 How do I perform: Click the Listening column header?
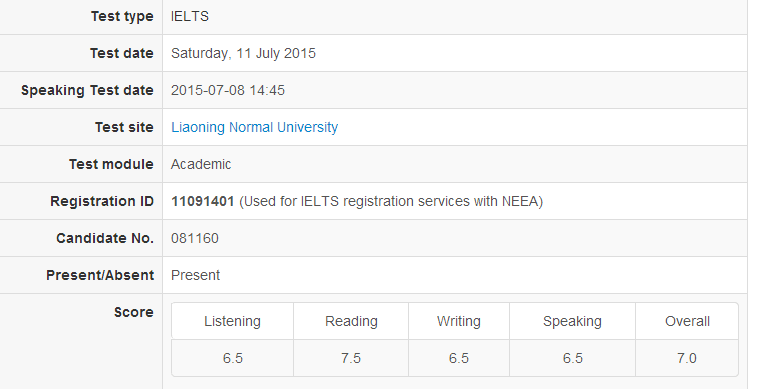(232, 321)
